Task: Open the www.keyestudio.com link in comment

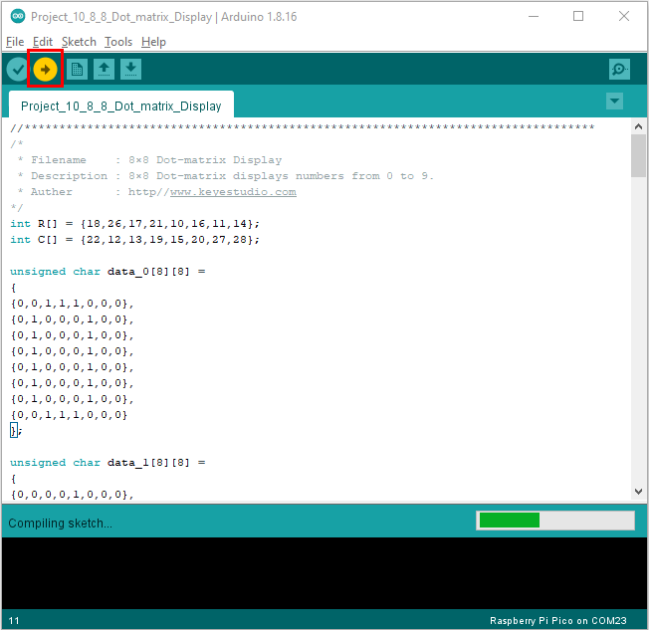Action: (233, 192)
